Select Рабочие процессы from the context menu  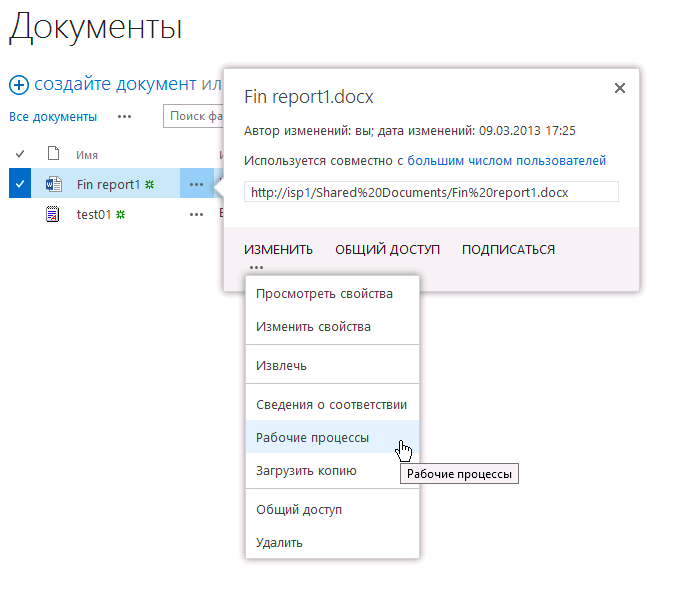click(x=312, y=438)
